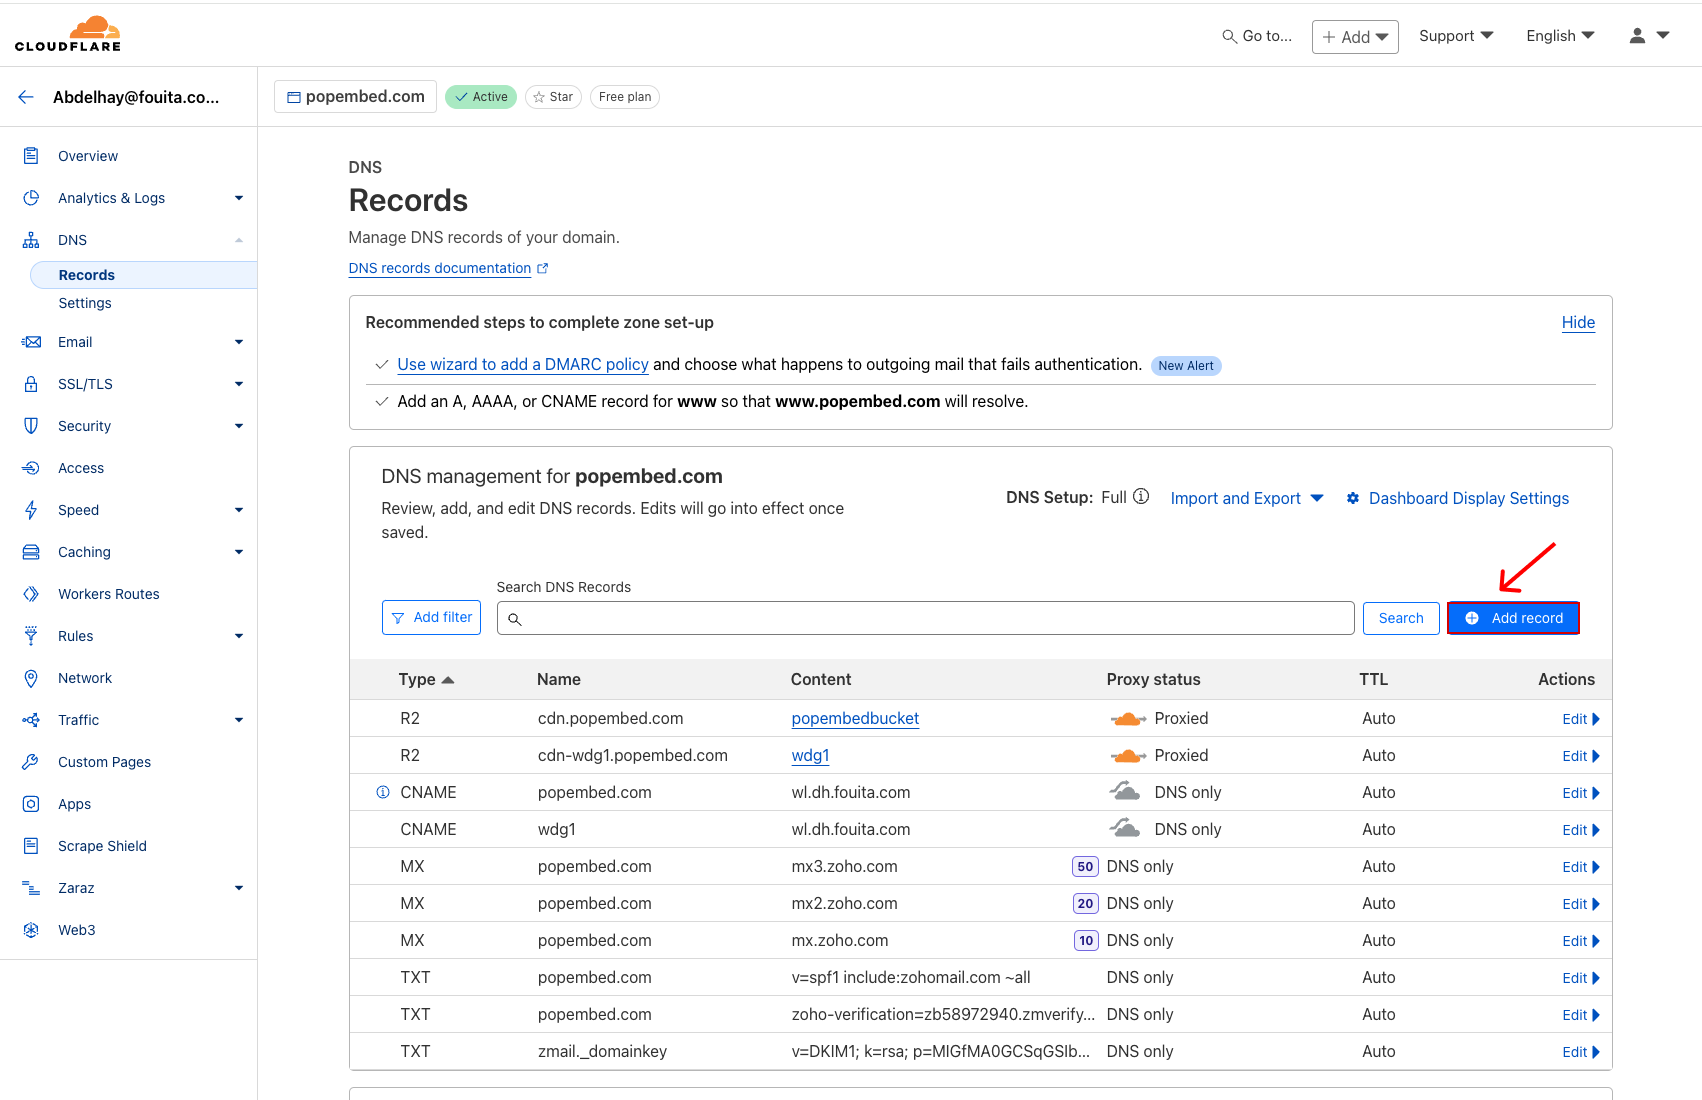Click the magnifier icon in search field
The width and height of the screenshot is (1702, 1100).
click(515, 619)
